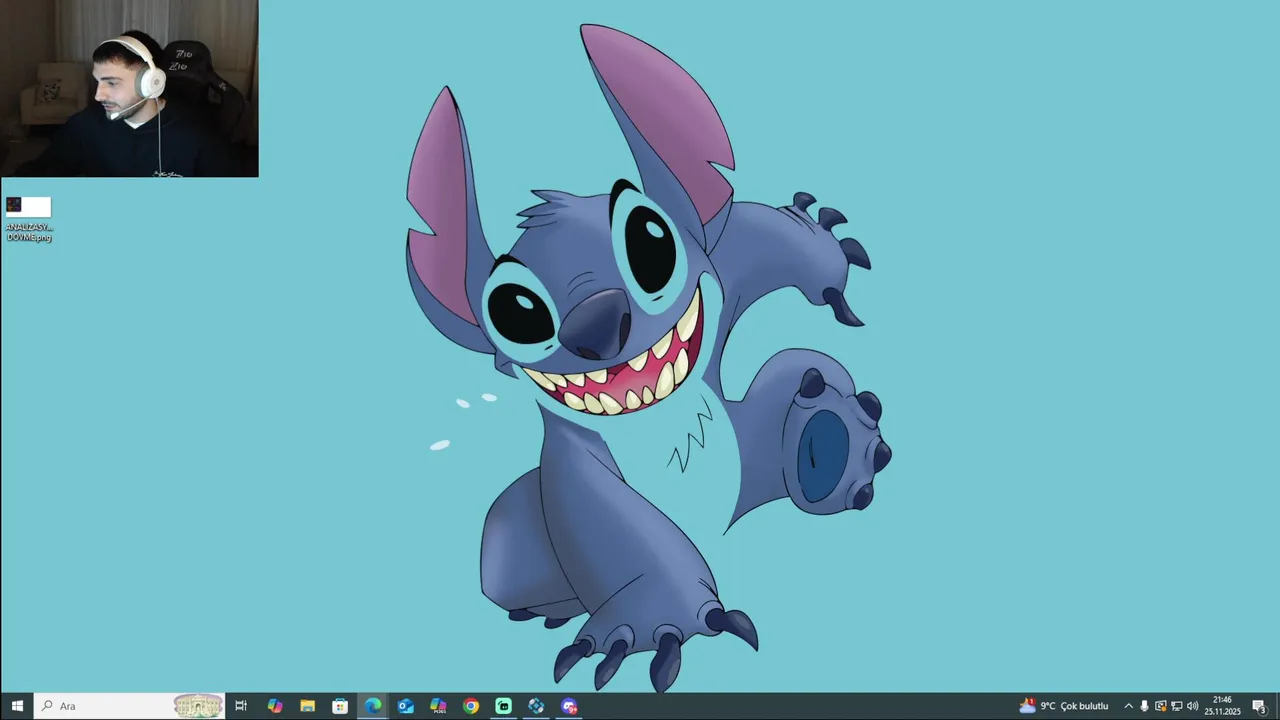
Task: Open the Windows Start menu
Action: coord(17,706)
